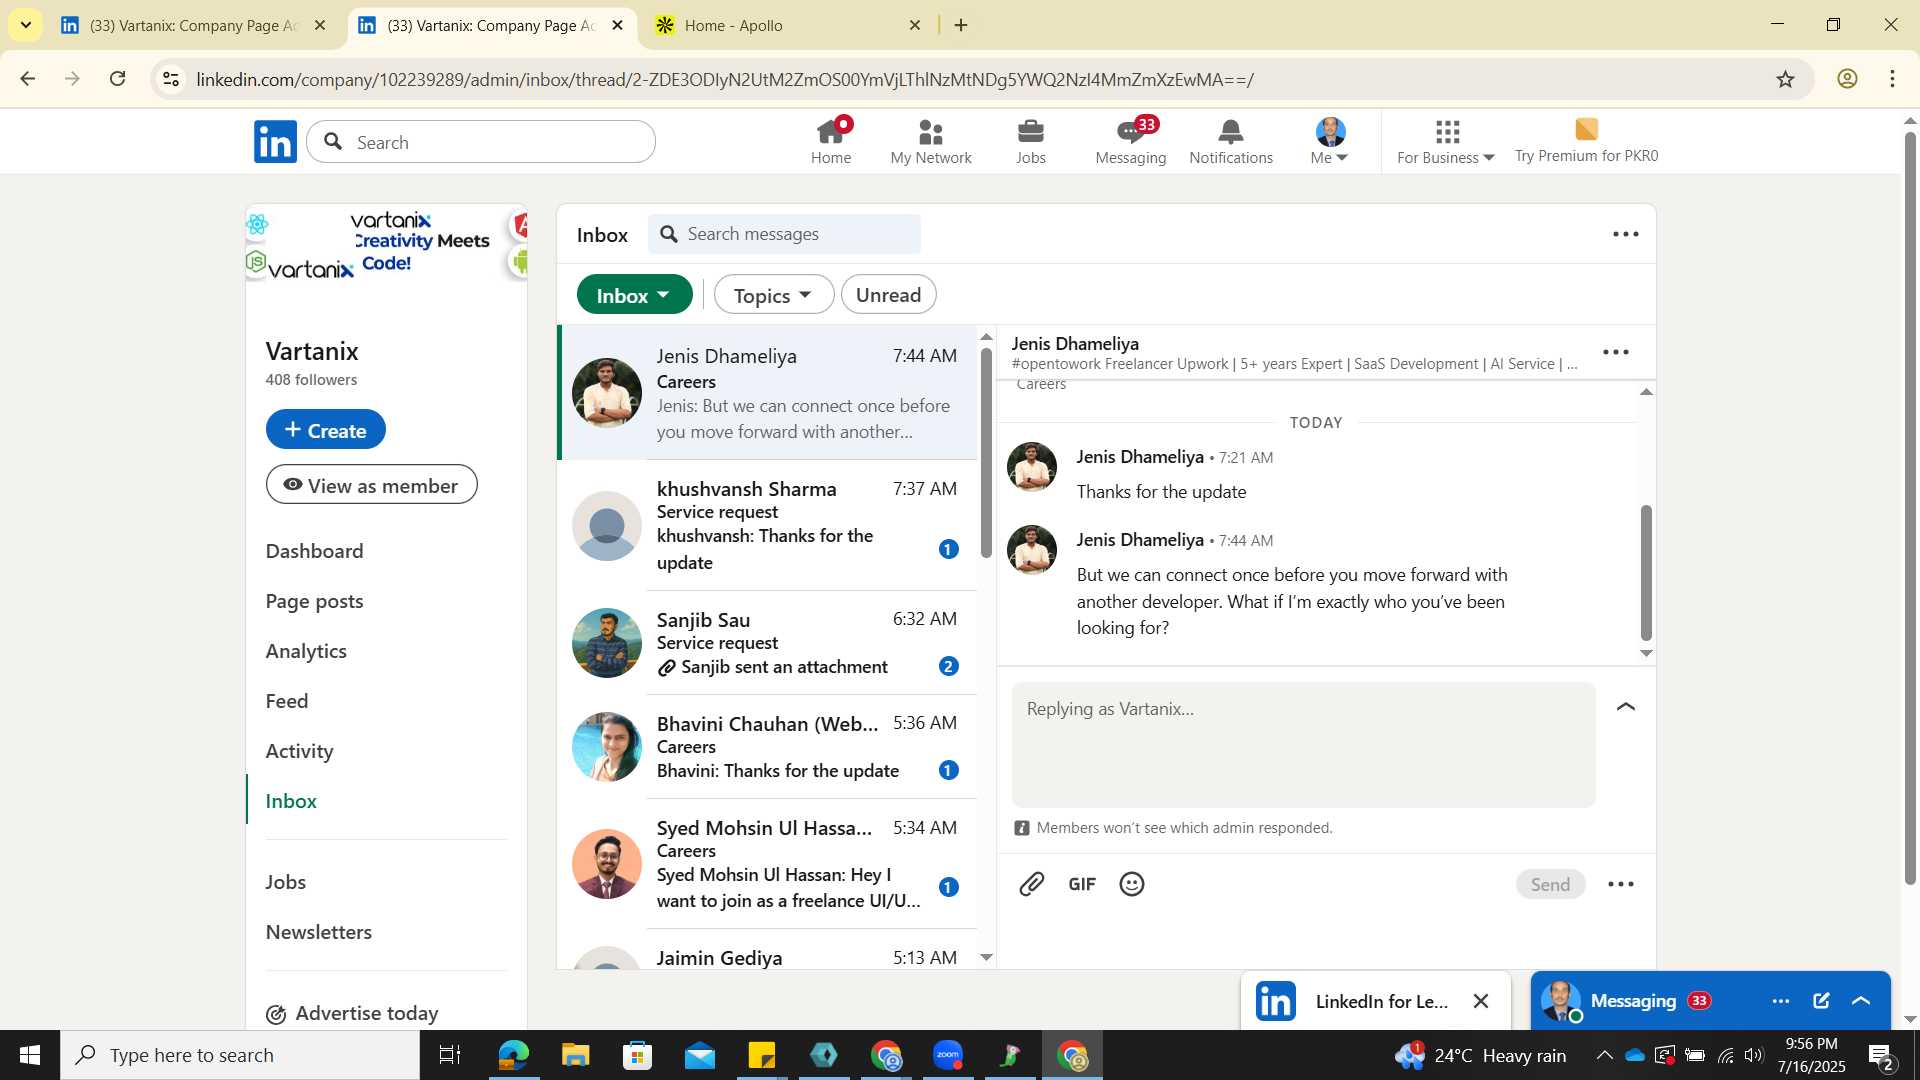Open Messaging overlay options ellipsis

point(1780,1001)
